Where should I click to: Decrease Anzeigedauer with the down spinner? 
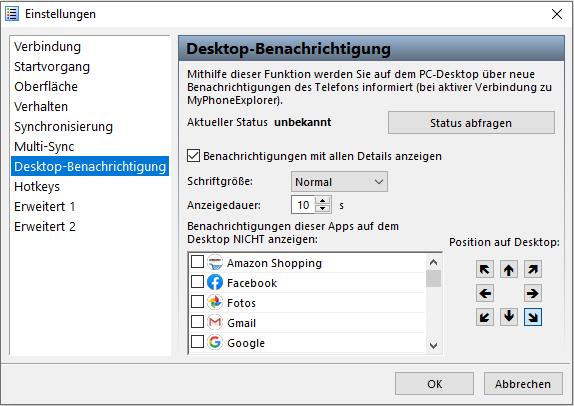tap(323, 209)
